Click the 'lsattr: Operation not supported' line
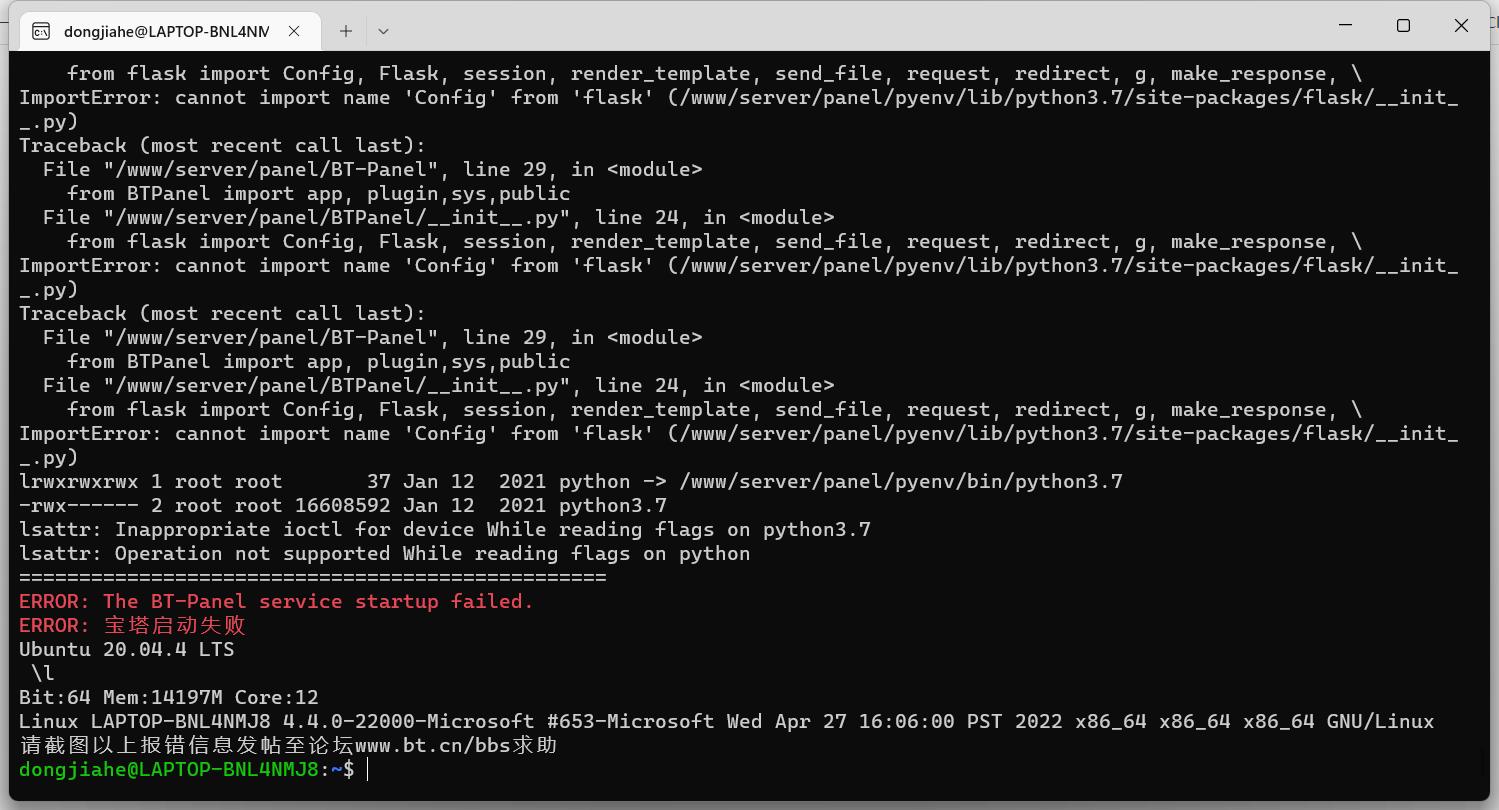 (x=384, y=553)
